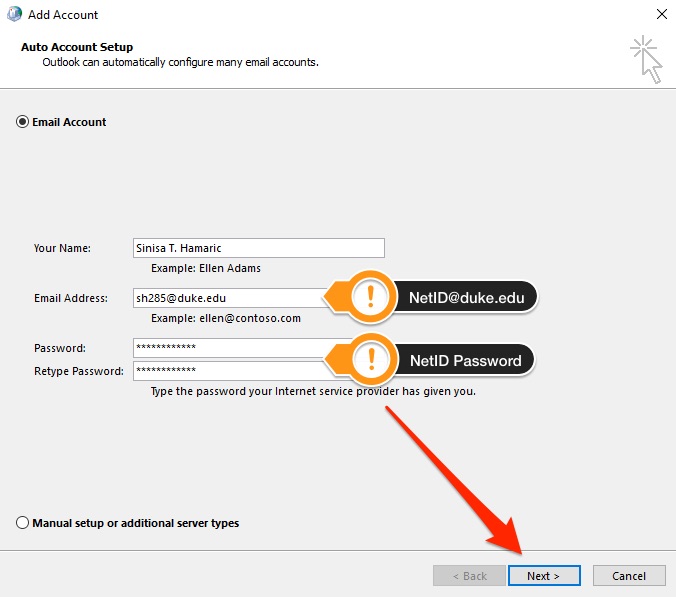This screenshot has height=597, width=676.
Task: Close the Add Account window
Action: click(x=662, y=14)
